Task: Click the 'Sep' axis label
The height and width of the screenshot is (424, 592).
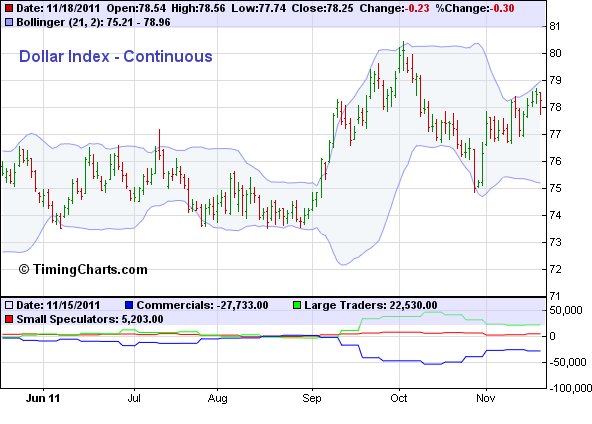Action: pos(312,398)
